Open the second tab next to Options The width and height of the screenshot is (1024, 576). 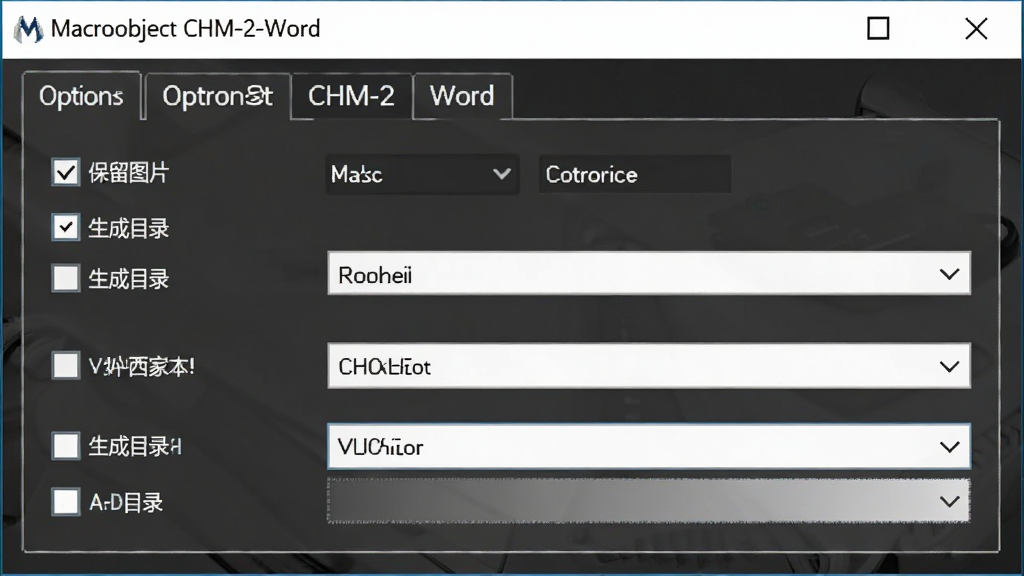pyautogui.click(x=217, y=96)
